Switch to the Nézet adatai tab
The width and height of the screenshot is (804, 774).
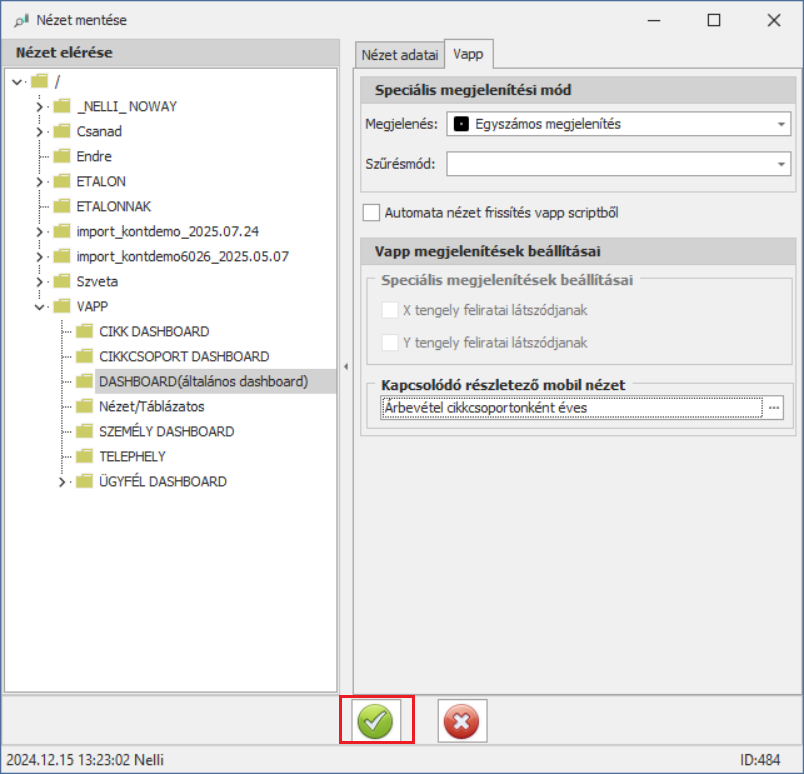point(400,54)
